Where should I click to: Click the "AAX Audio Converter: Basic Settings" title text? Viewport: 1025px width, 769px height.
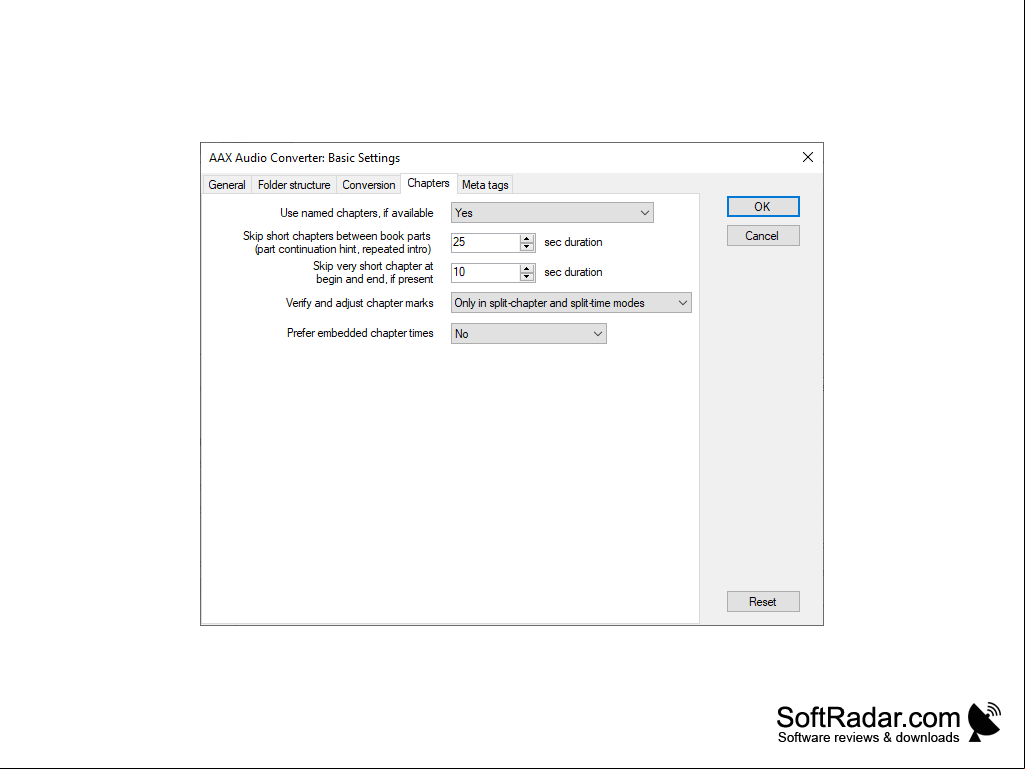point(305,158)
